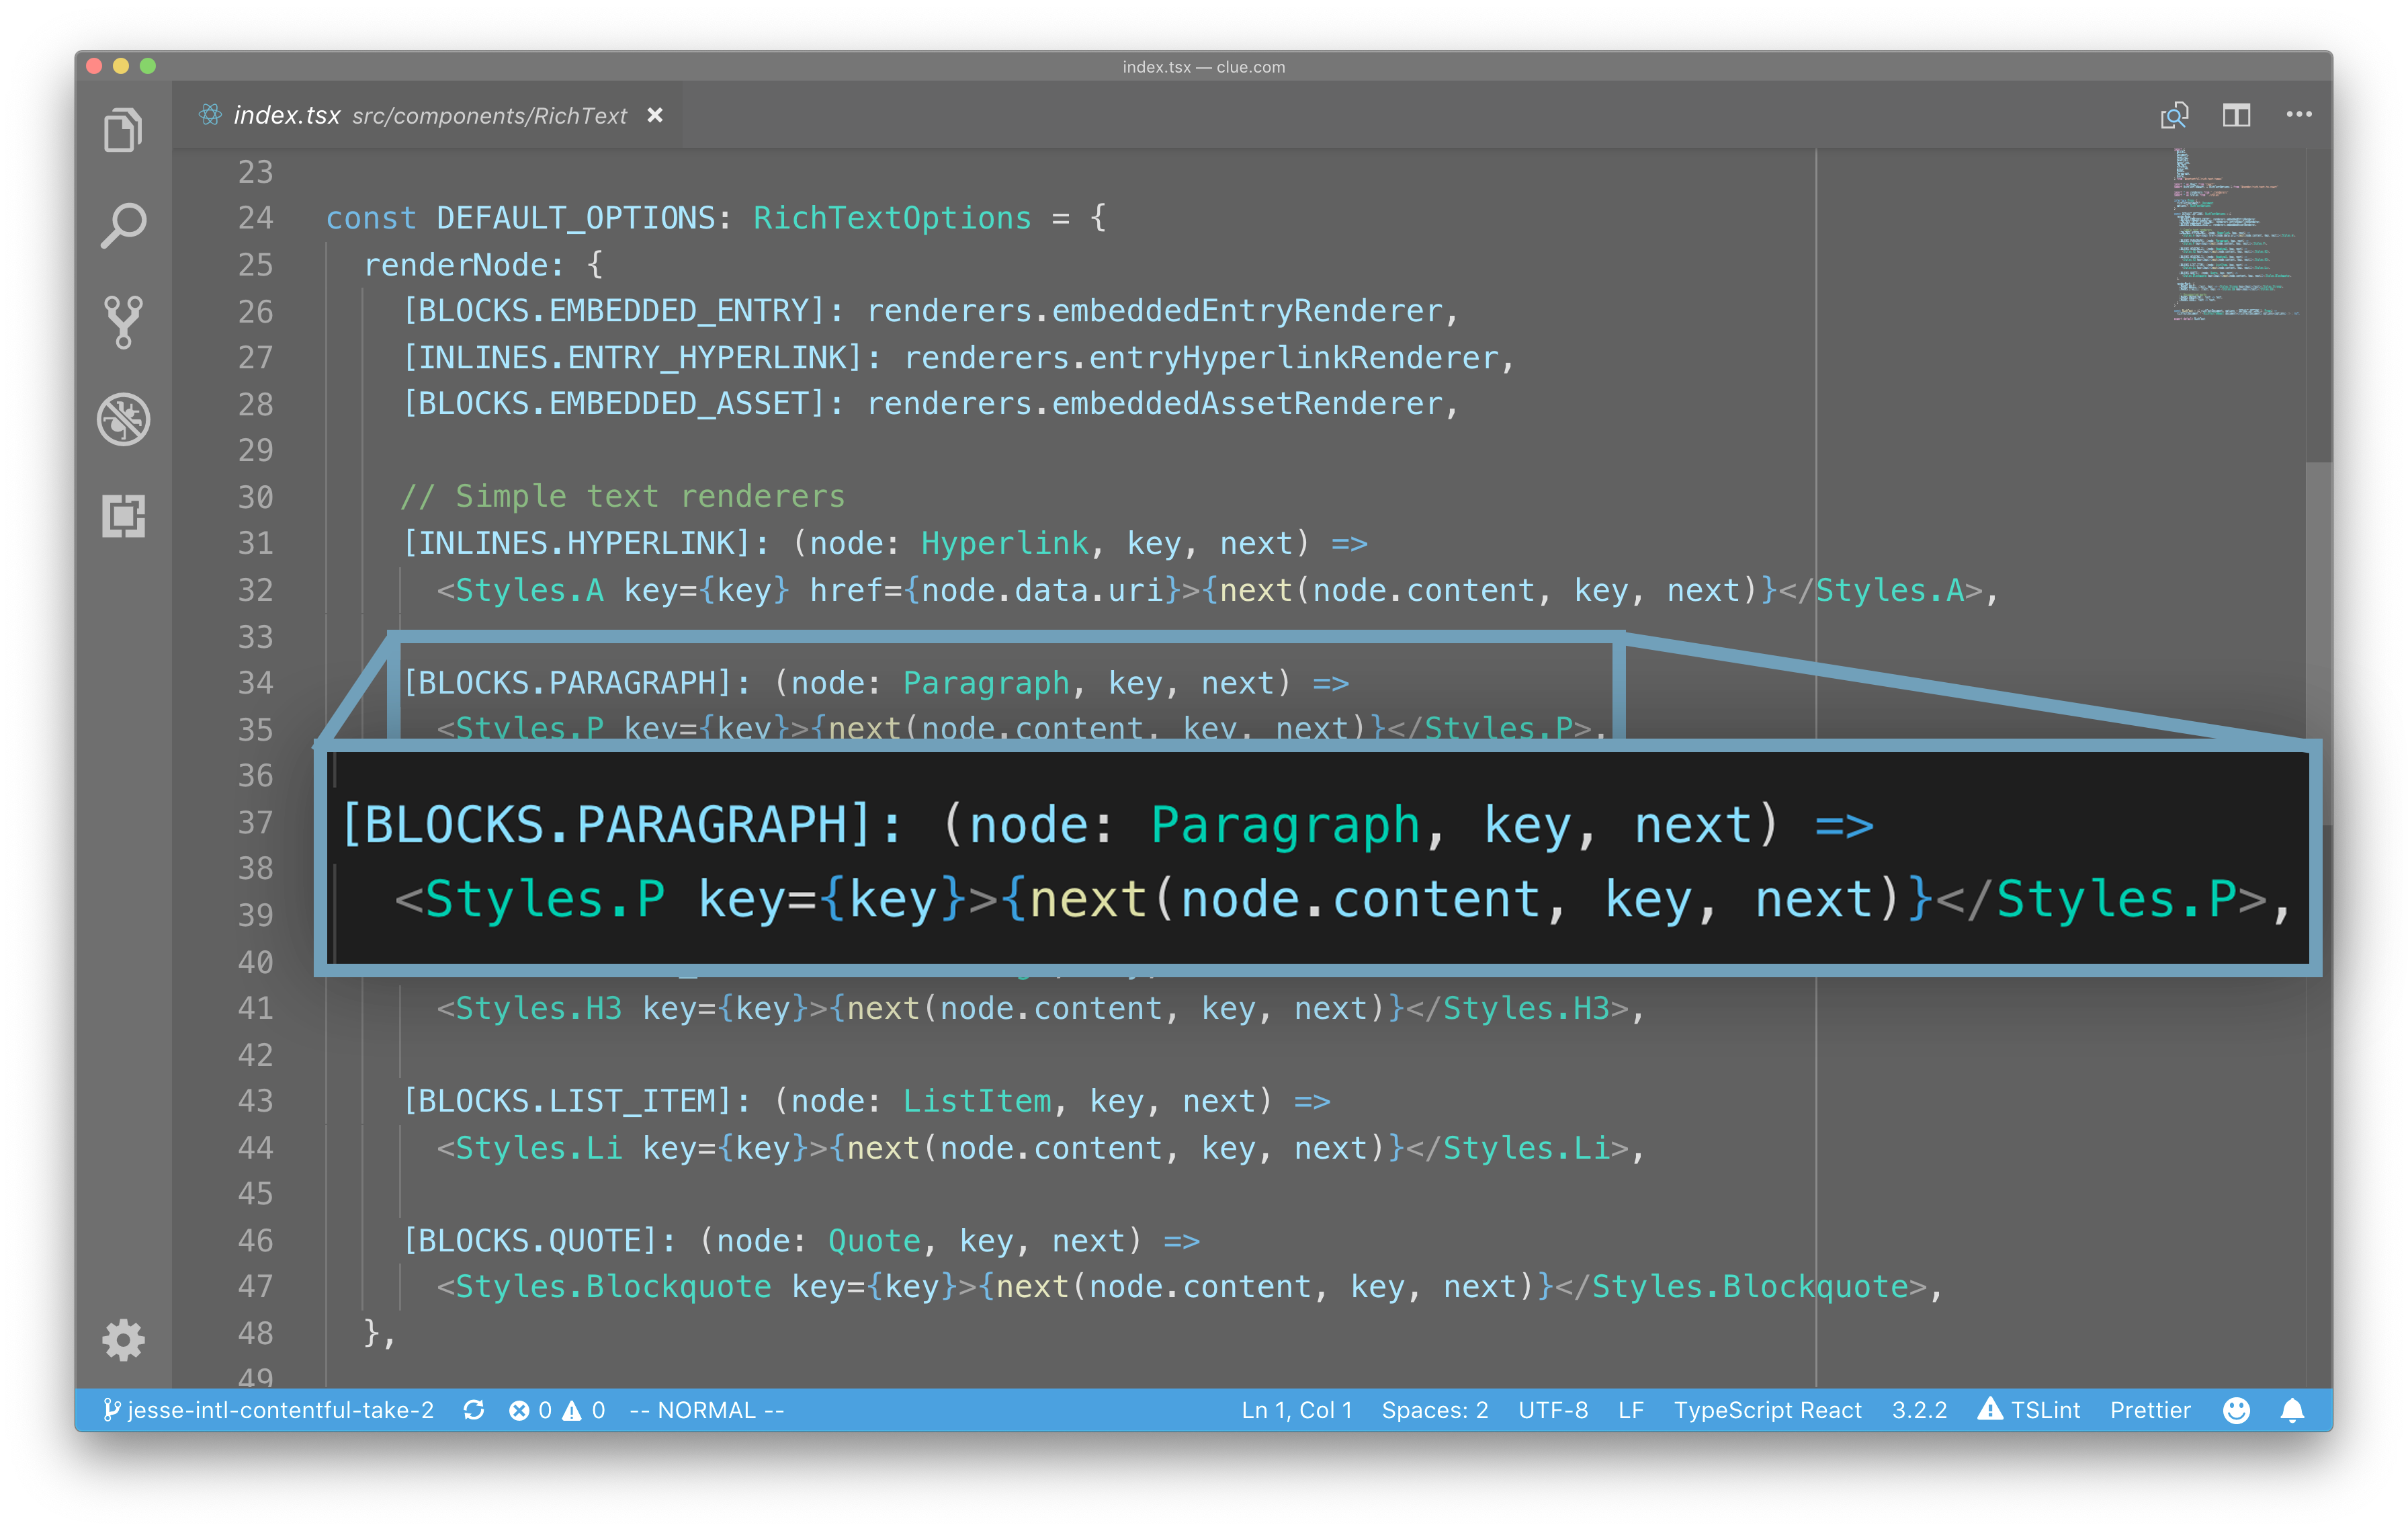Click entryHyperlinkRenderer on line 27

coord(1294,358)
